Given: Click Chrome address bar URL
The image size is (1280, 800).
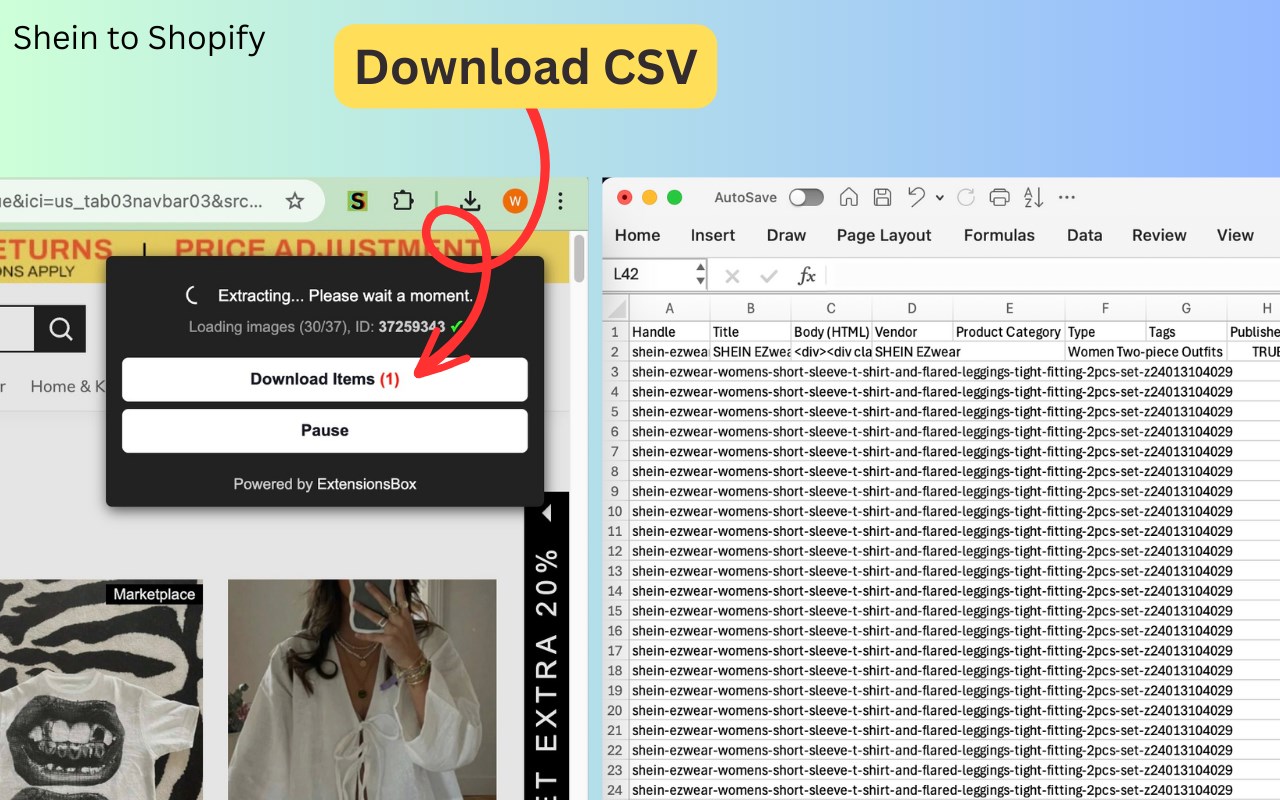Looking at the screenshot, I should coord(131,201).
